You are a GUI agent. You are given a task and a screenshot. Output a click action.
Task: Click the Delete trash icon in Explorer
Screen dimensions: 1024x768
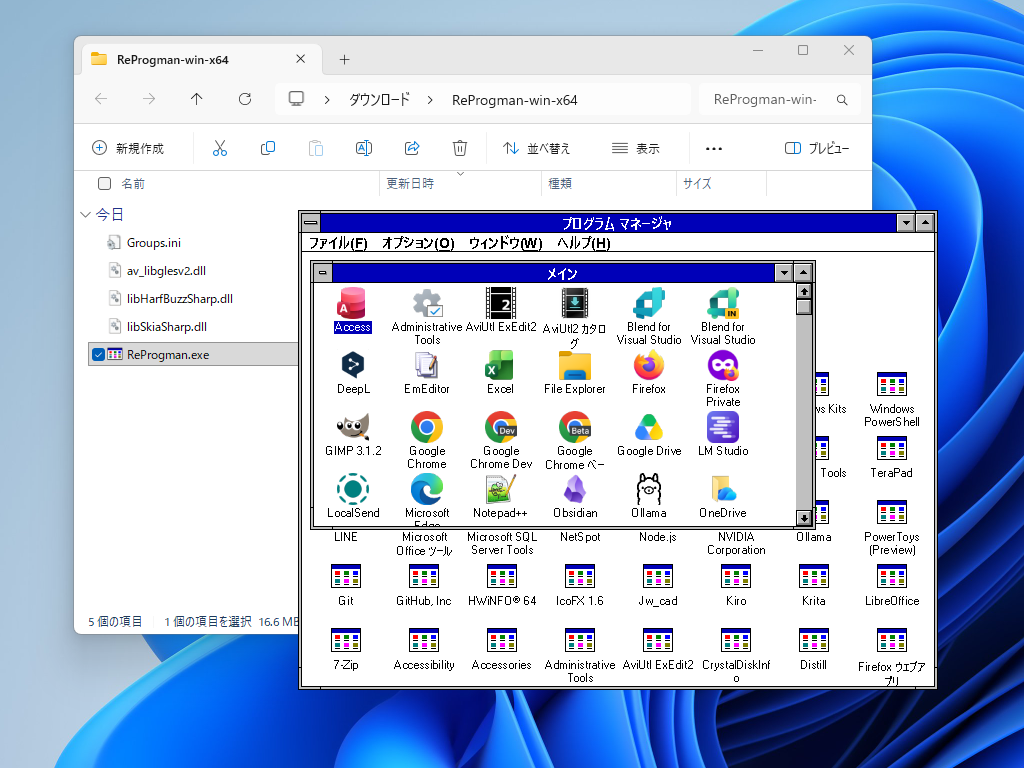pyautogui.click(x=460, y=148)
